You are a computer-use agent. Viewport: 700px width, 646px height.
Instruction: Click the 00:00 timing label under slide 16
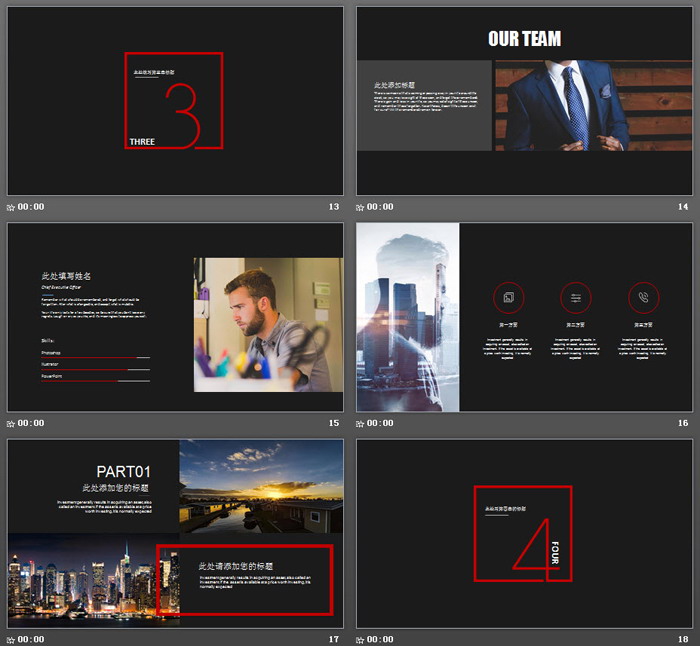click(381, 423)
